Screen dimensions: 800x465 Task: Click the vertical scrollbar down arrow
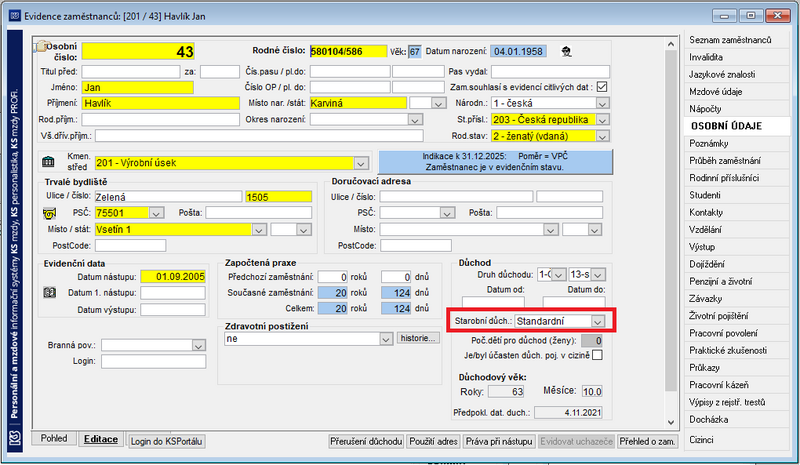671,423
